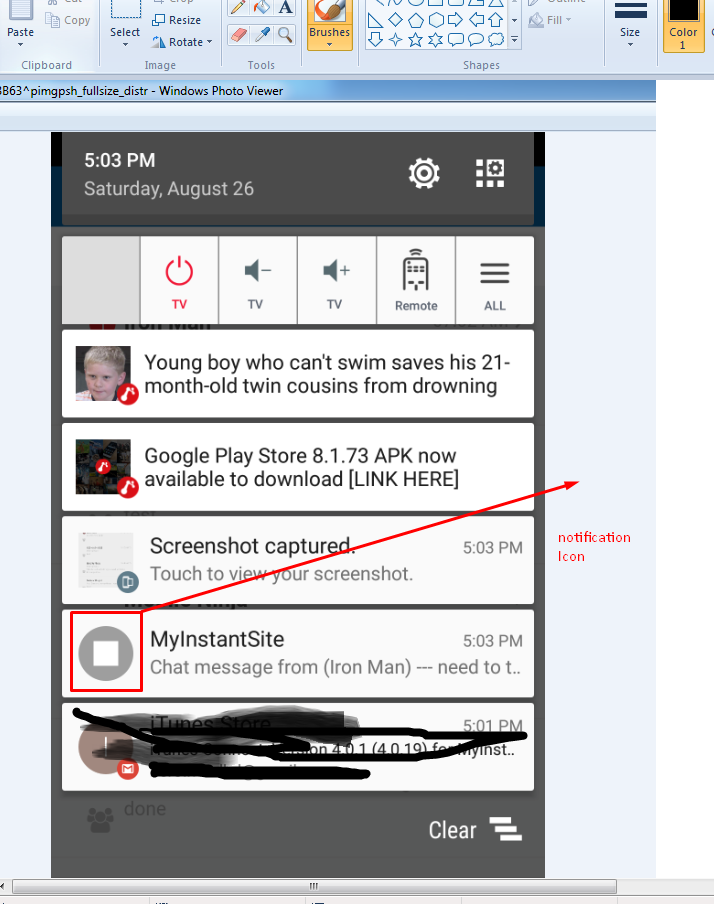Open the settings gear in notification shade
The width and height of the screenshot is (714, 904).
pos(424,173)
